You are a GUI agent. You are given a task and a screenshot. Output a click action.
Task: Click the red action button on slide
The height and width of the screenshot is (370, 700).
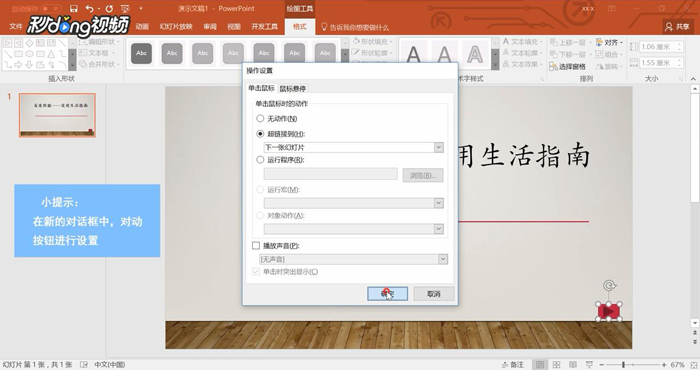609,311
